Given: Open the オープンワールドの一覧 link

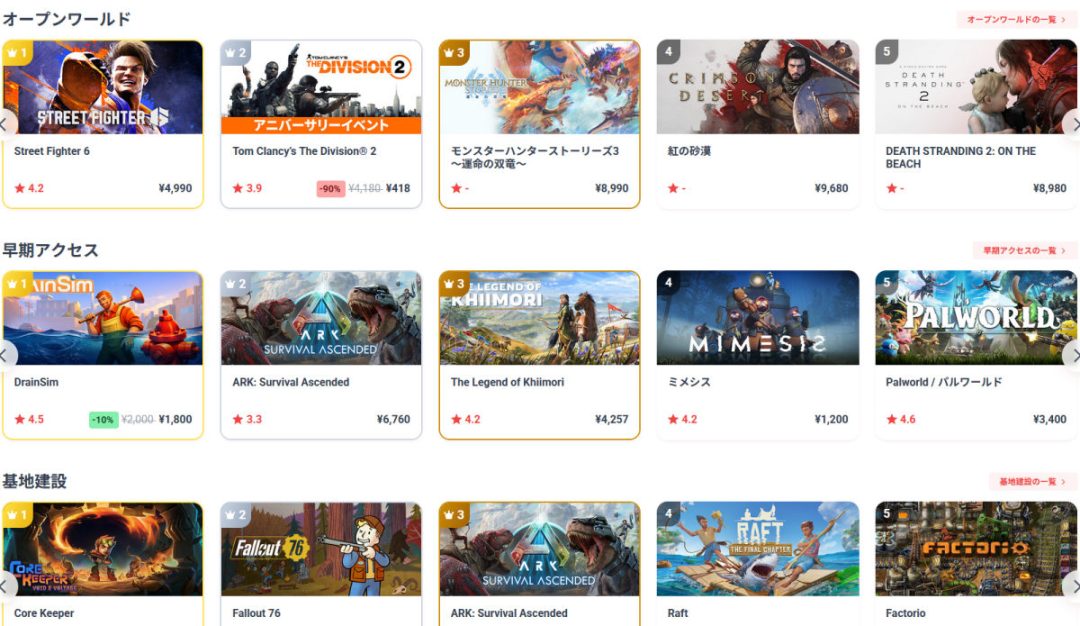Looking at the screenshot, I should click(x=1015, y=19).
